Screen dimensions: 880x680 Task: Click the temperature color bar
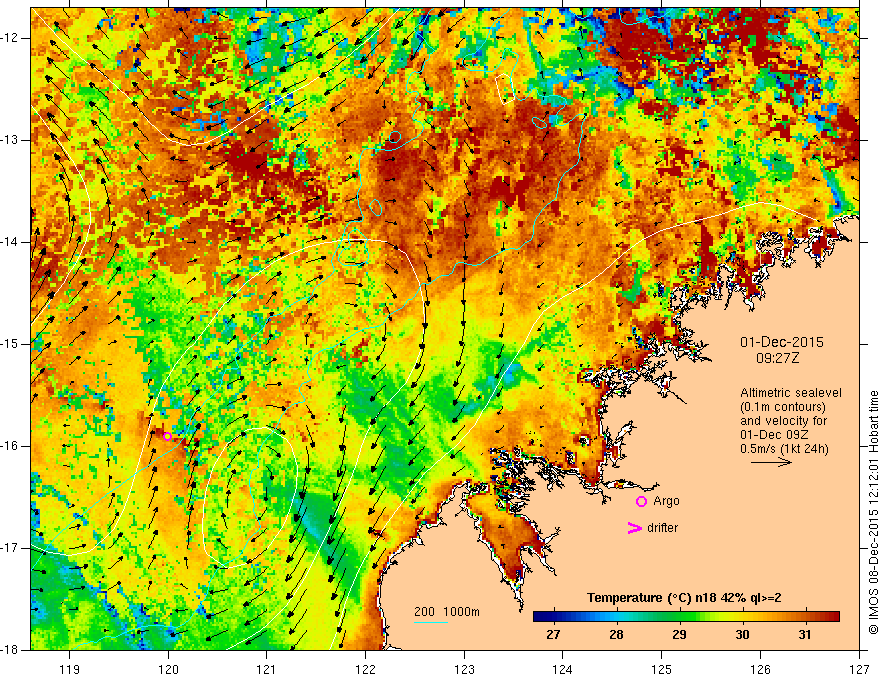point(686,617)
